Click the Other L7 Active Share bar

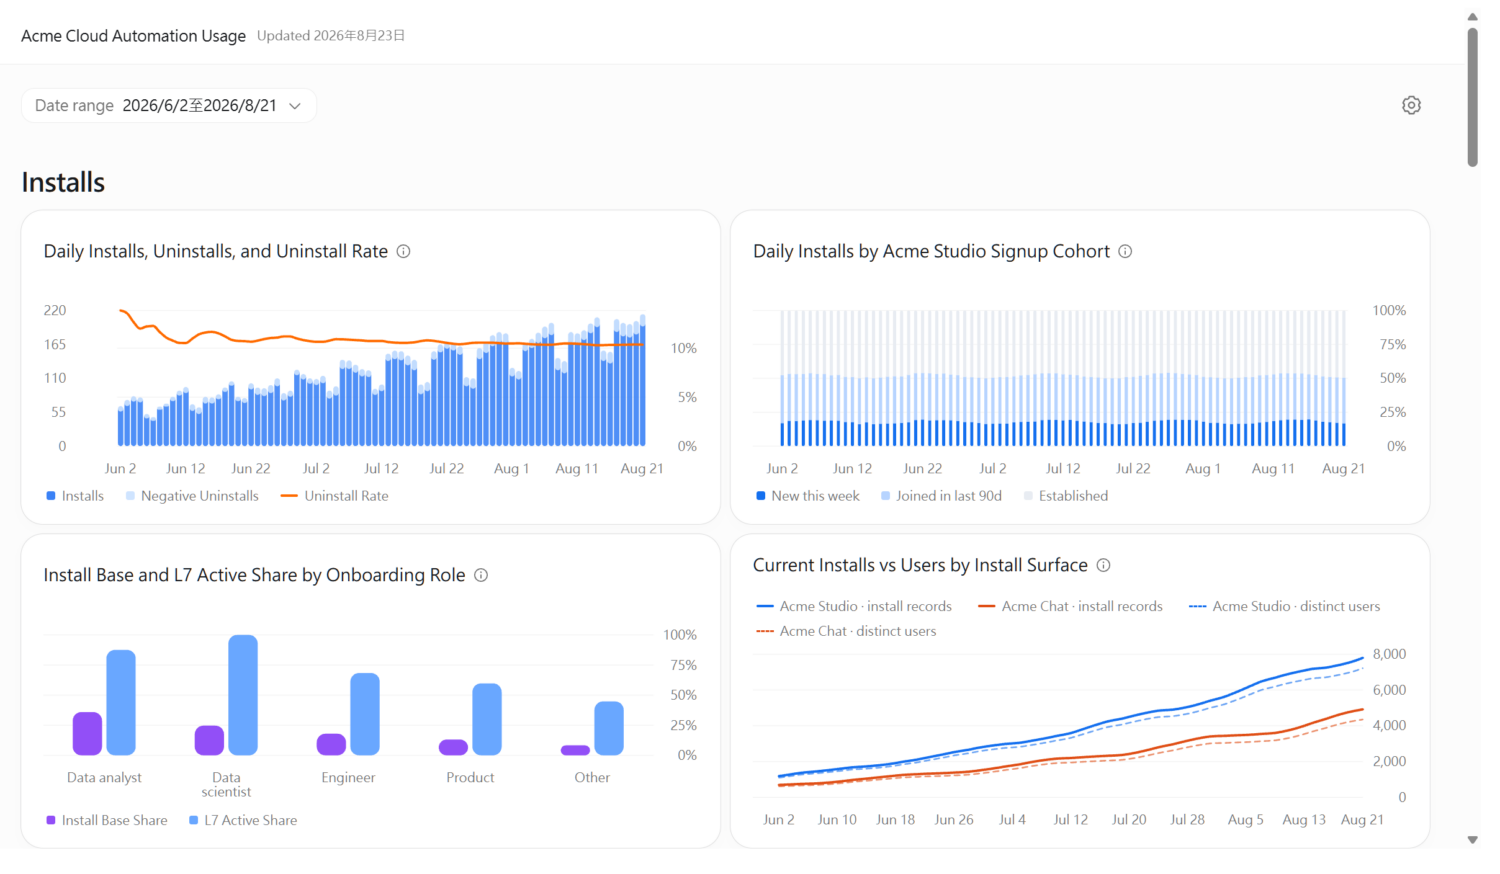point(609,728)
